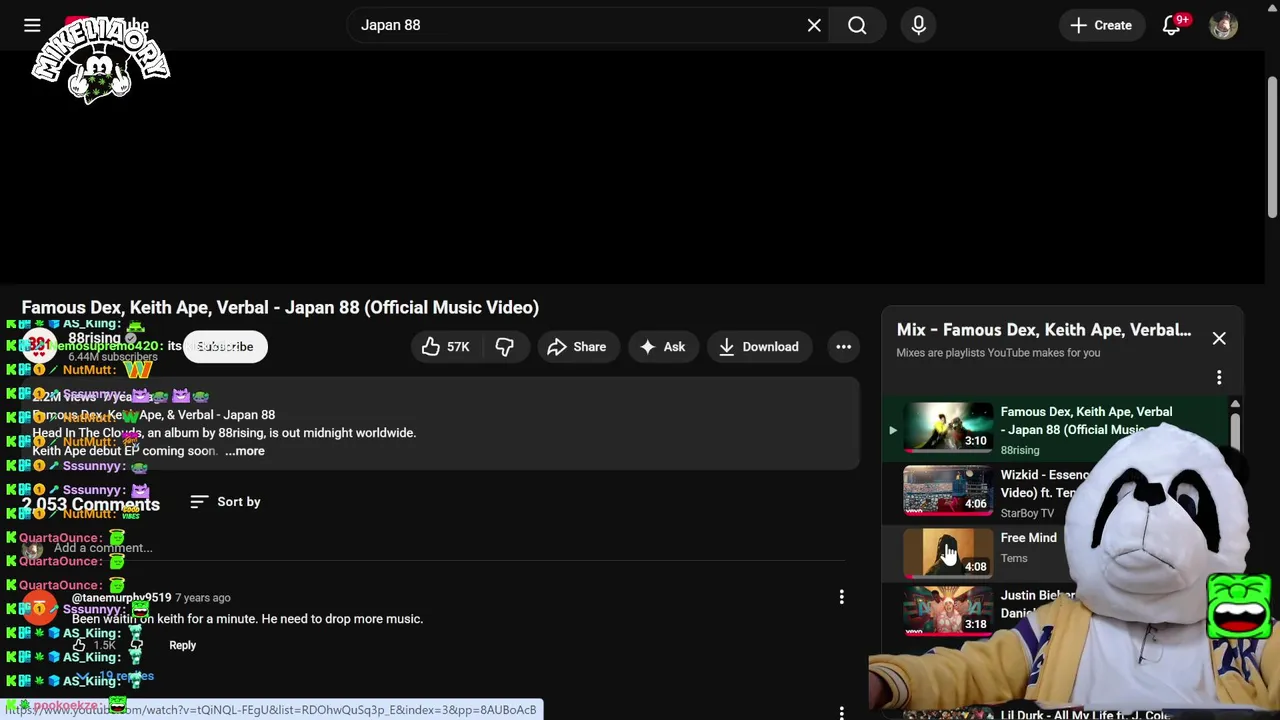
Task: Open options for the comment below tanemurphy9519
Action: (x=841, y=712)
